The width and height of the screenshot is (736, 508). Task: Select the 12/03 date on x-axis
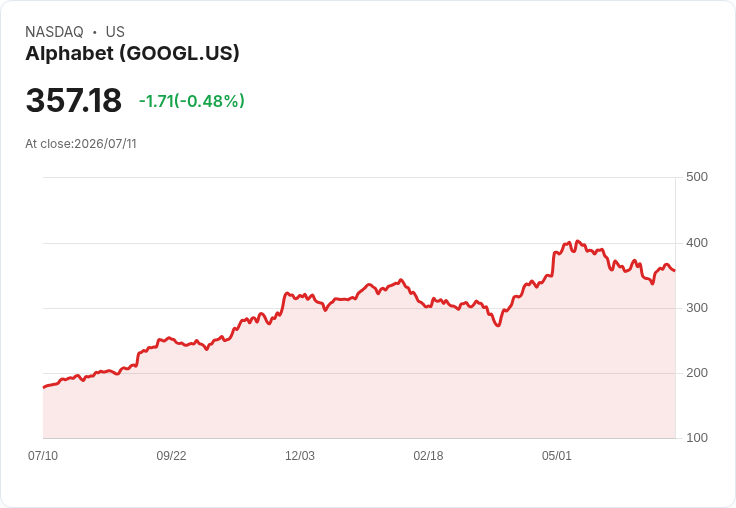[300, 455]
